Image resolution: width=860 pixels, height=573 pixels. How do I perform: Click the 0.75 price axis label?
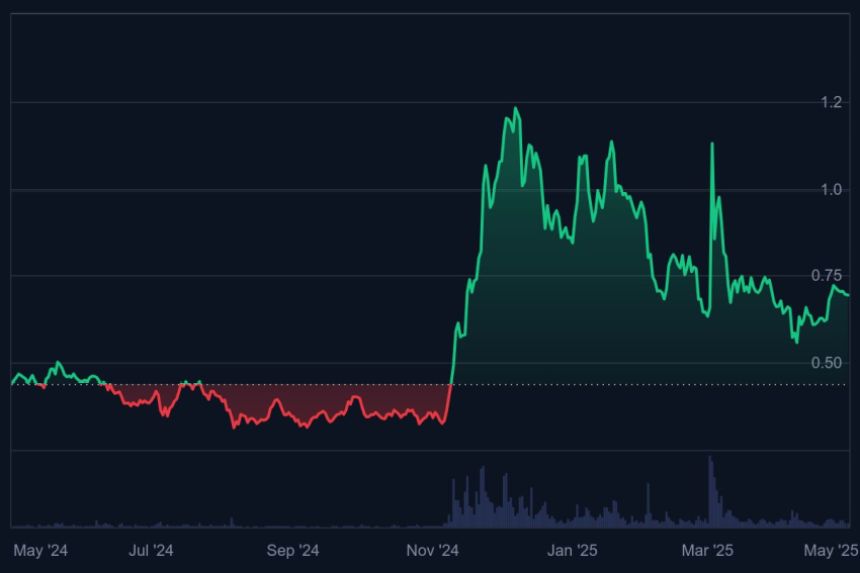pos(827,275)
